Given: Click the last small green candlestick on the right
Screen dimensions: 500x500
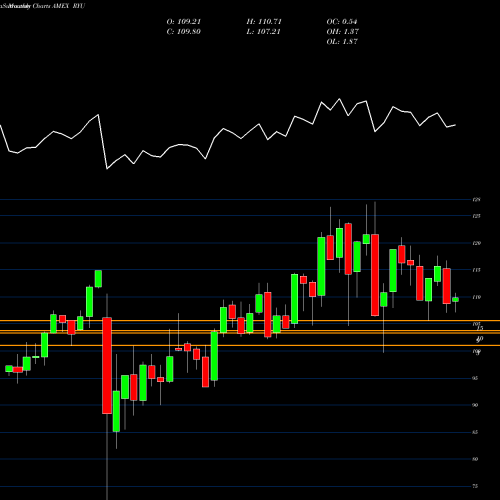Looking at the screenshot, I should tap(455, 300).
